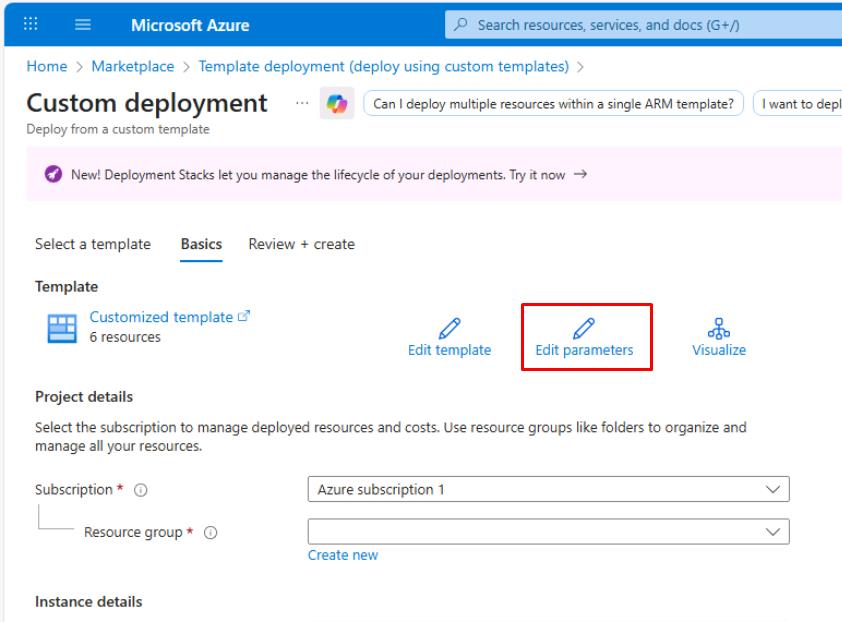Screen dimensions: 842x622
Task: Open Copilot from the icon beside the title
Action: click(335, 104)
